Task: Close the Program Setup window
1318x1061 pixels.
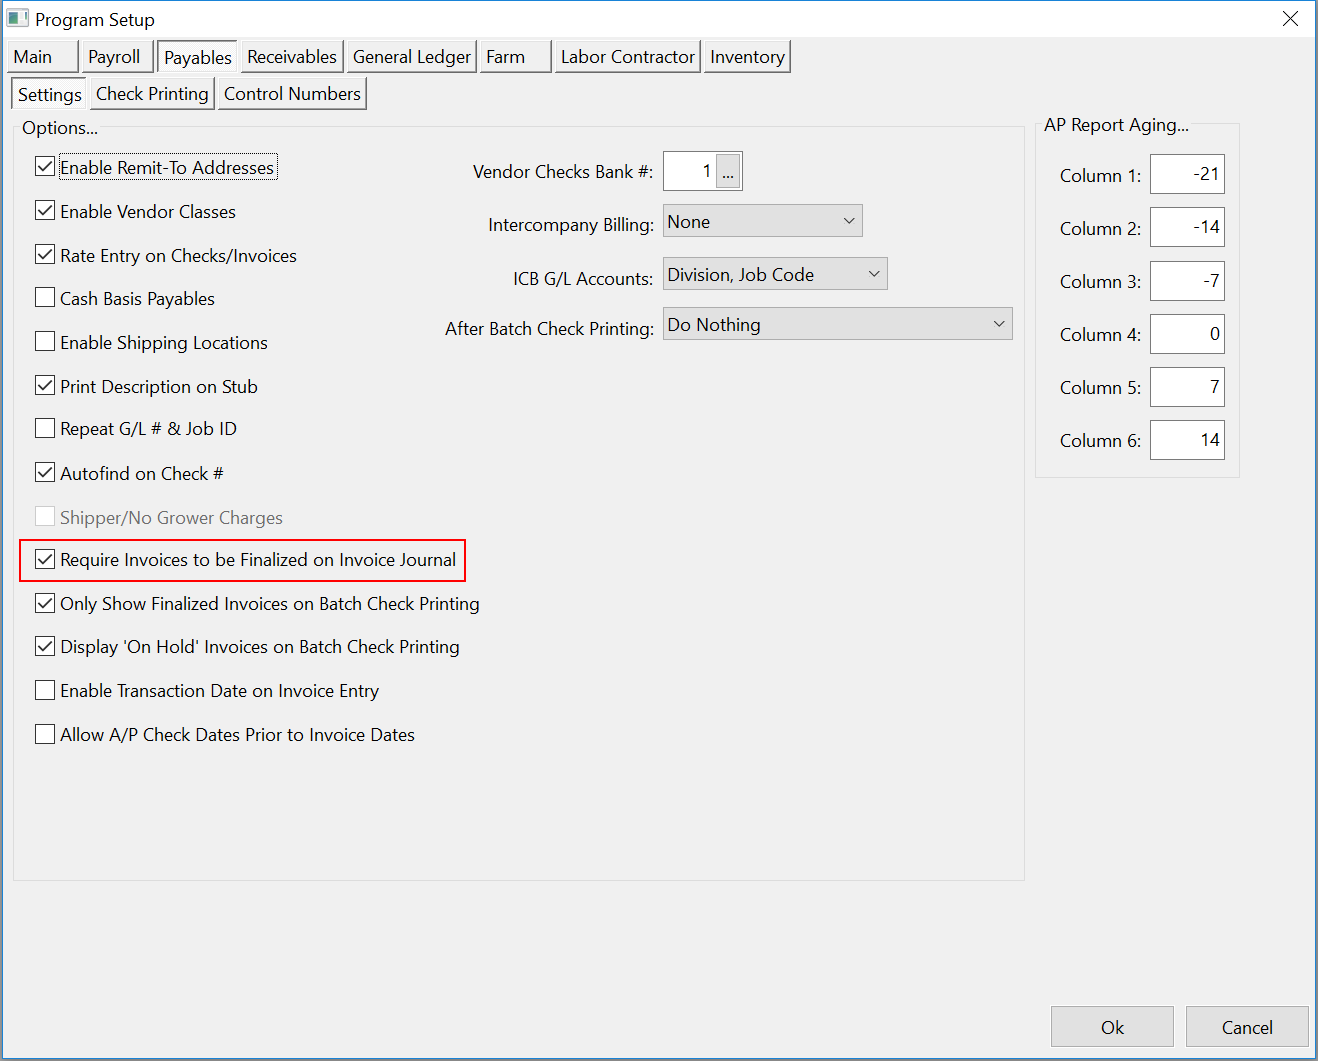Action: coord(1290,19)
